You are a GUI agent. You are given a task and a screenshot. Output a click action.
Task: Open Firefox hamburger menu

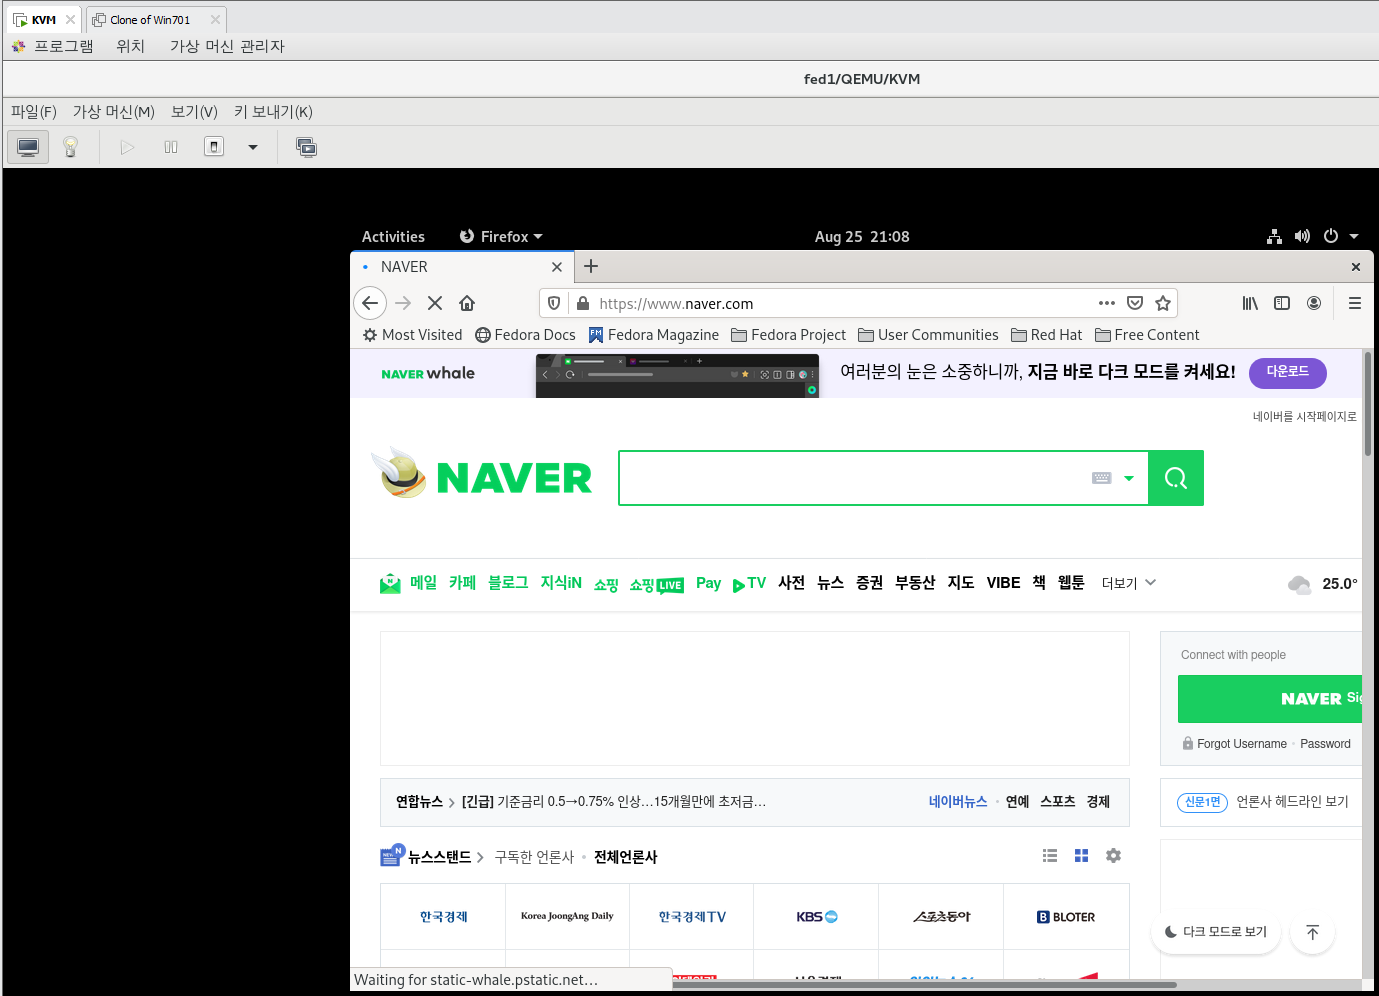[x=1355, y=303]
